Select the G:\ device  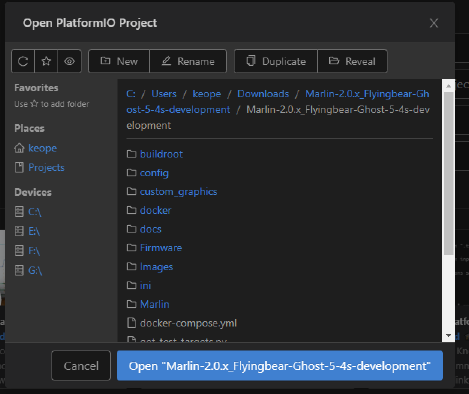click(x=35, y=270)
